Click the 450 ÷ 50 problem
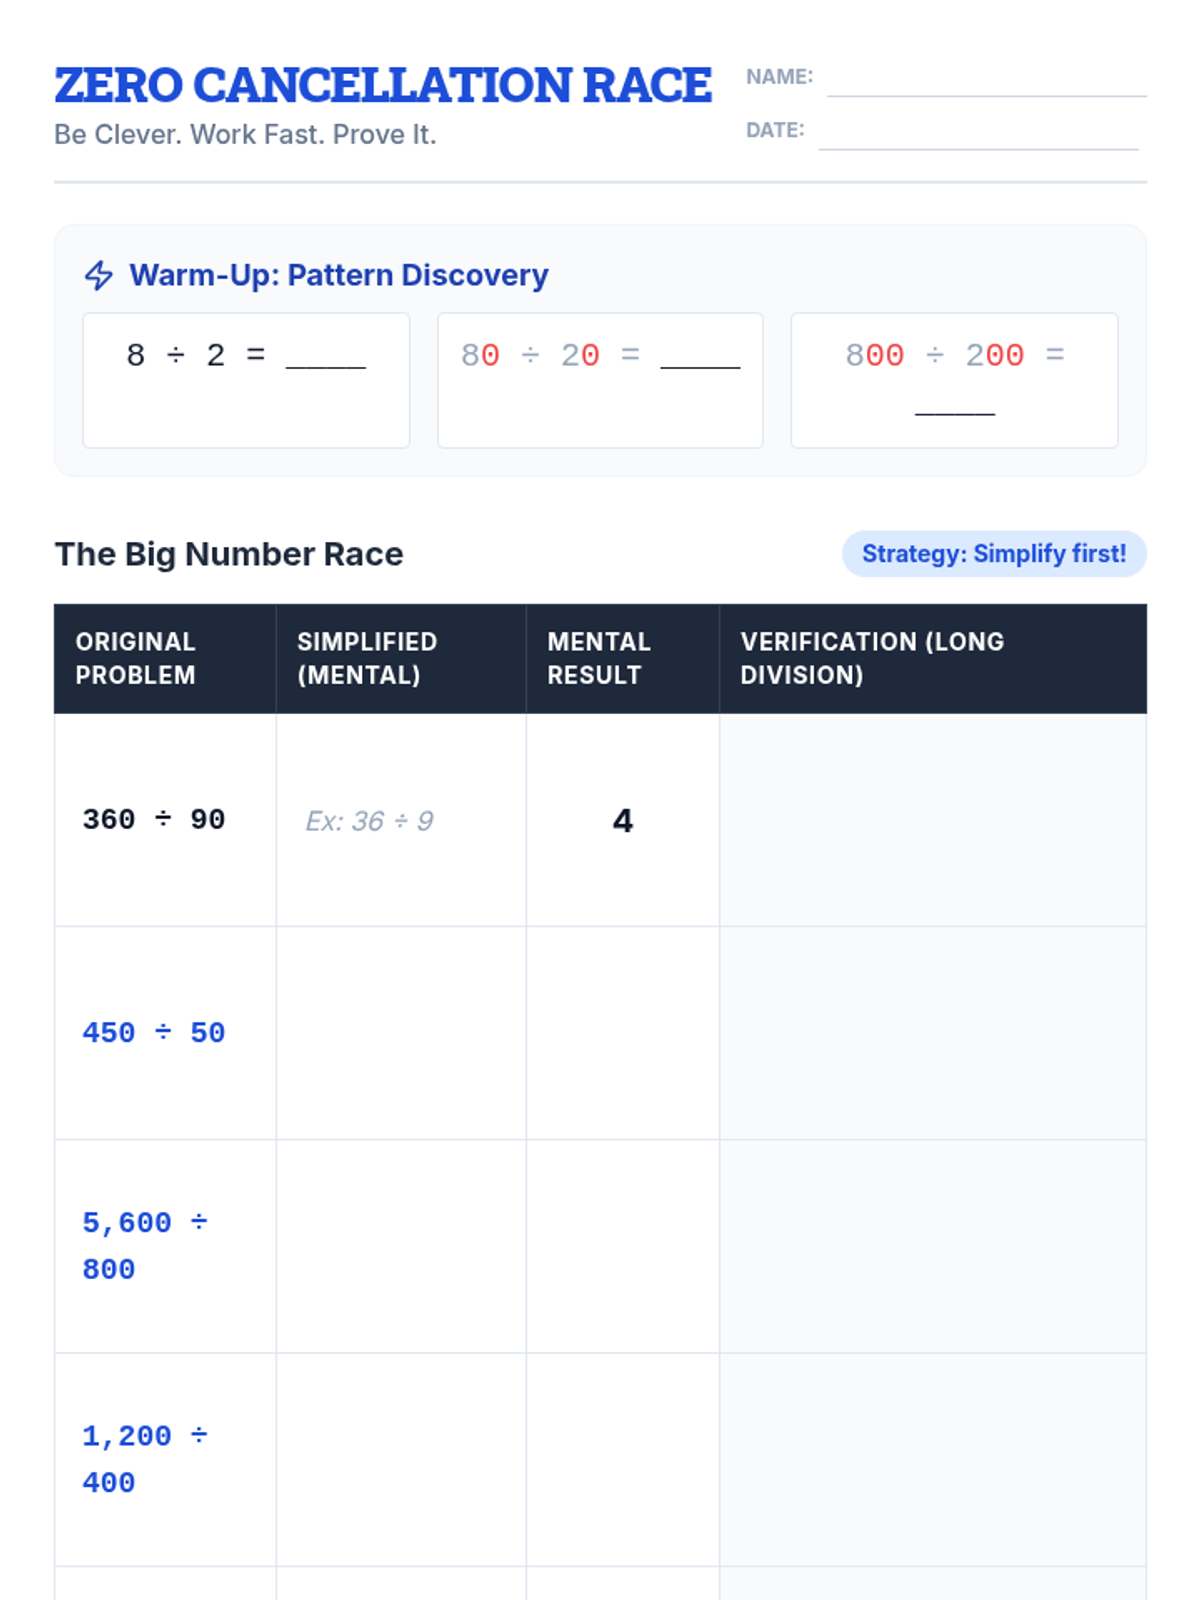The height and width of the screenshot is (1600, 1200). [154, 1033]
